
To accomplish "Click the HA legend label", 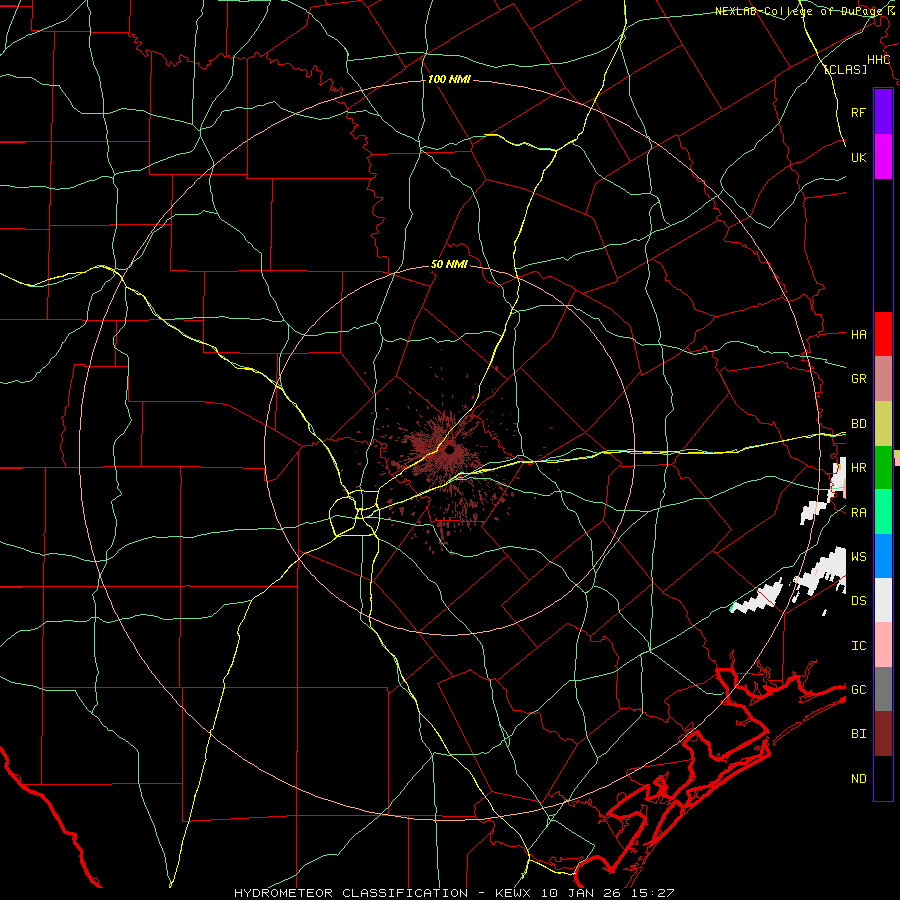I will point(858,334).
